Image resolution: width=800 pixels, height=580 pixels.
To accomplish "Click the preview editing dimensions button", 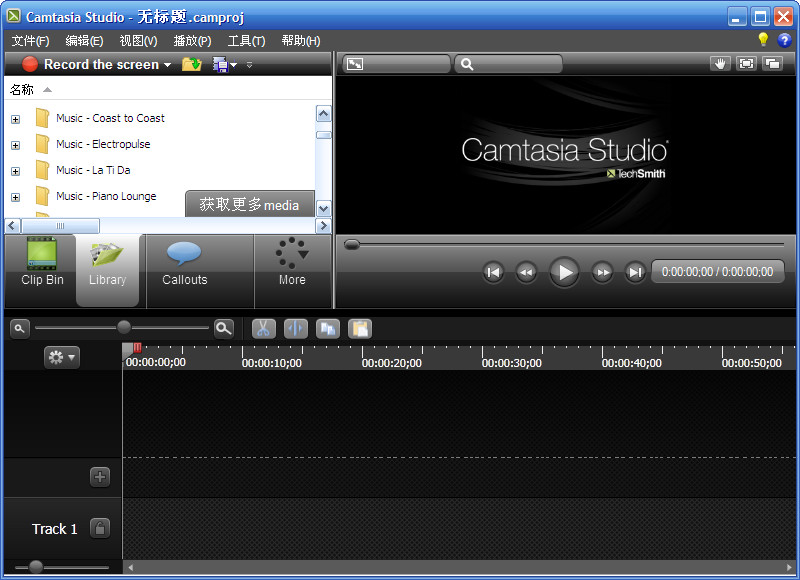I will 396,64.
